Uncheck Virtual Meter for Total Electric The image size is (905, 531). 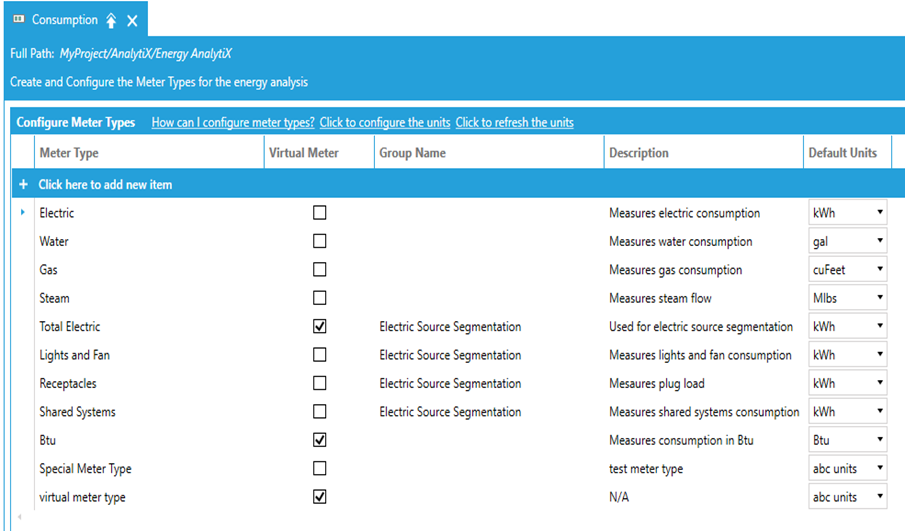click(320, 326)
